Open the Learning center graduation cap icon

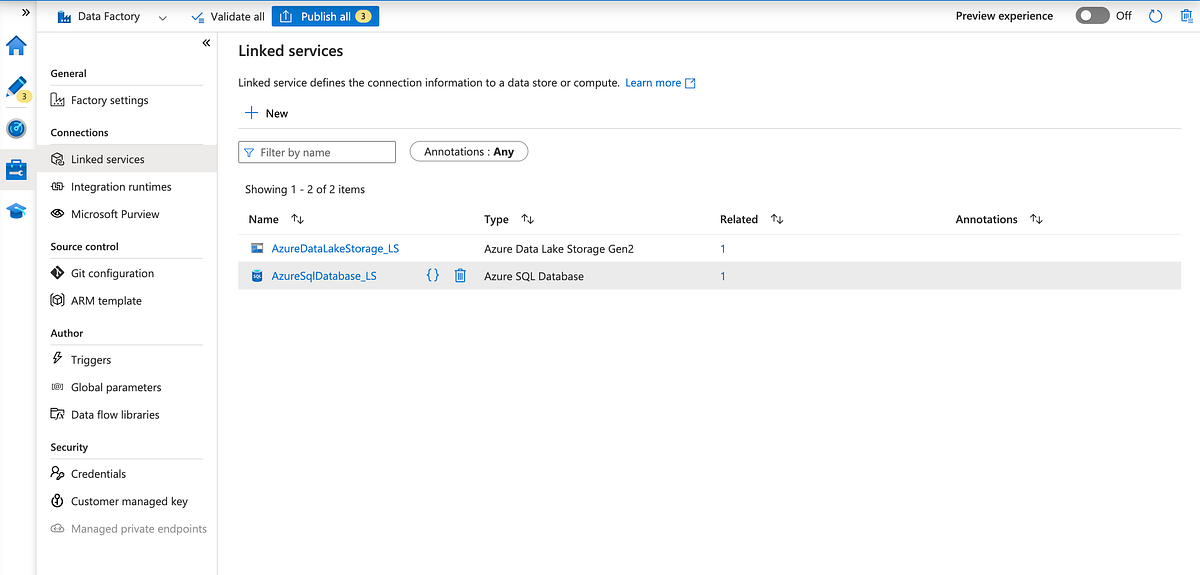tap(16, 211)
